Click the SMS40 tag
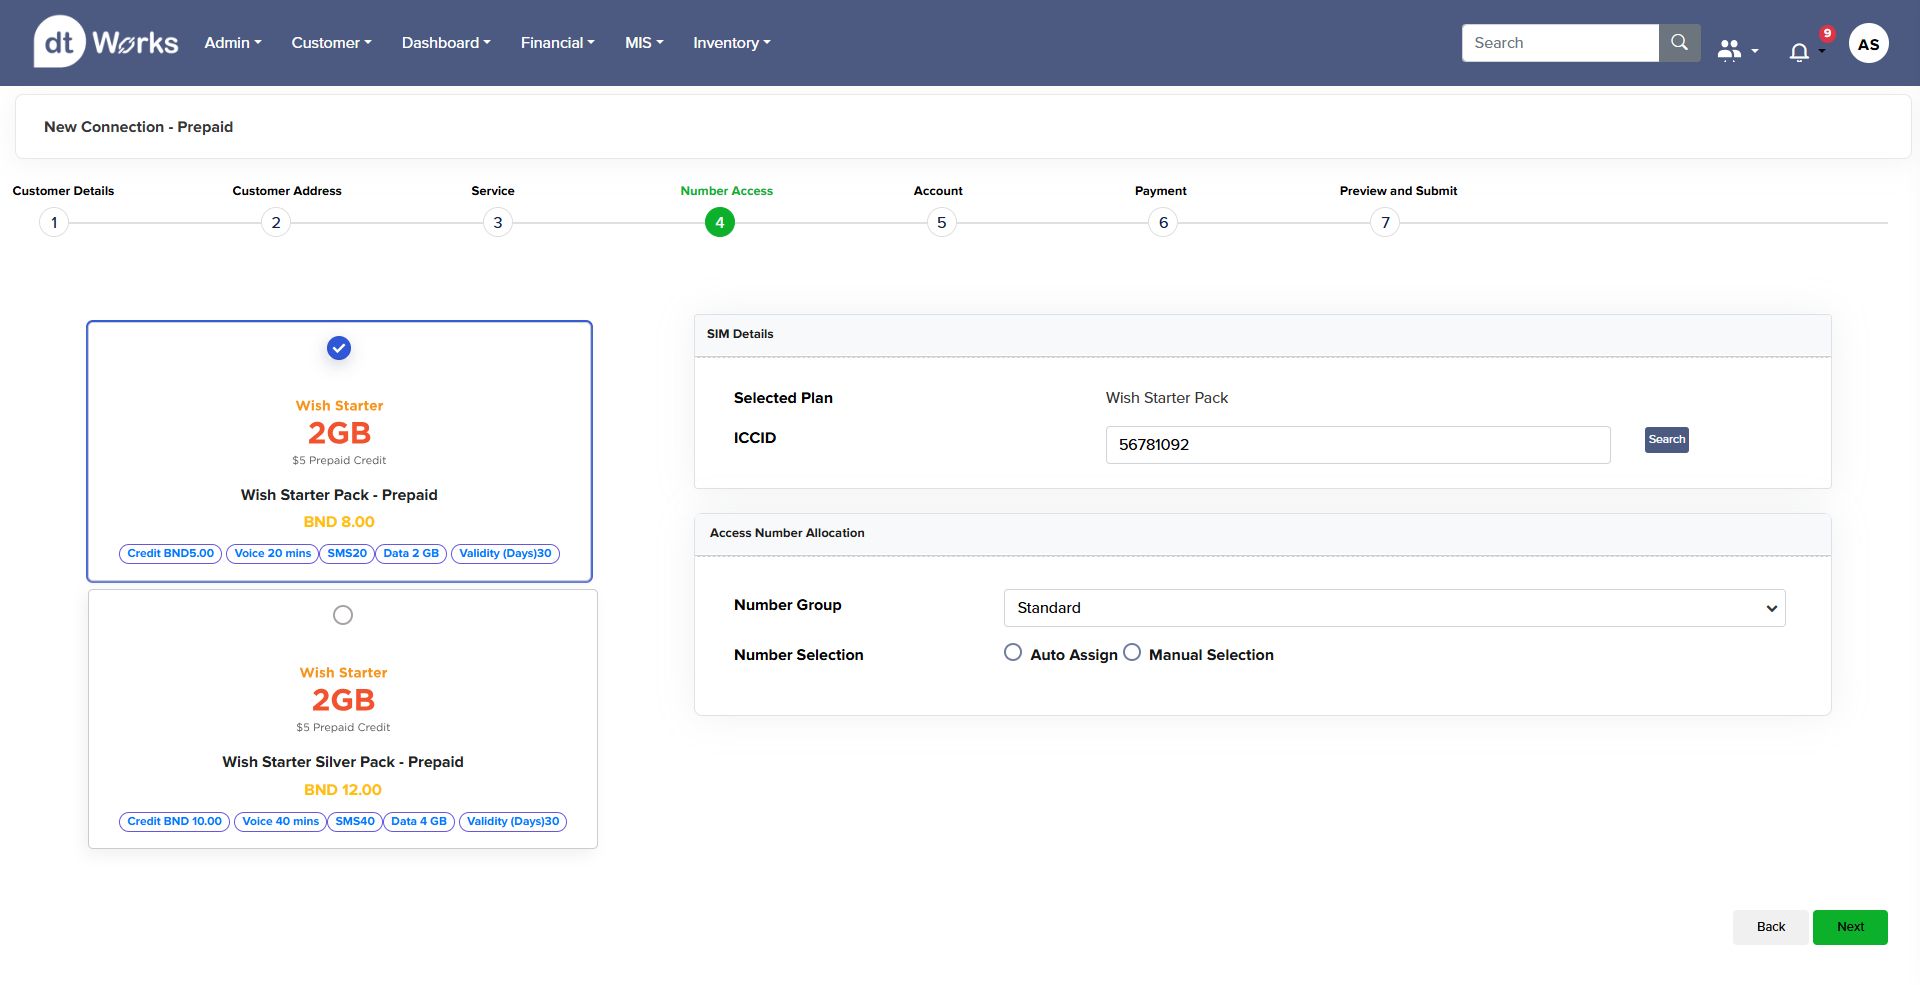The height and width of the screenshot is (985, 1920). [x=355, y=821]
